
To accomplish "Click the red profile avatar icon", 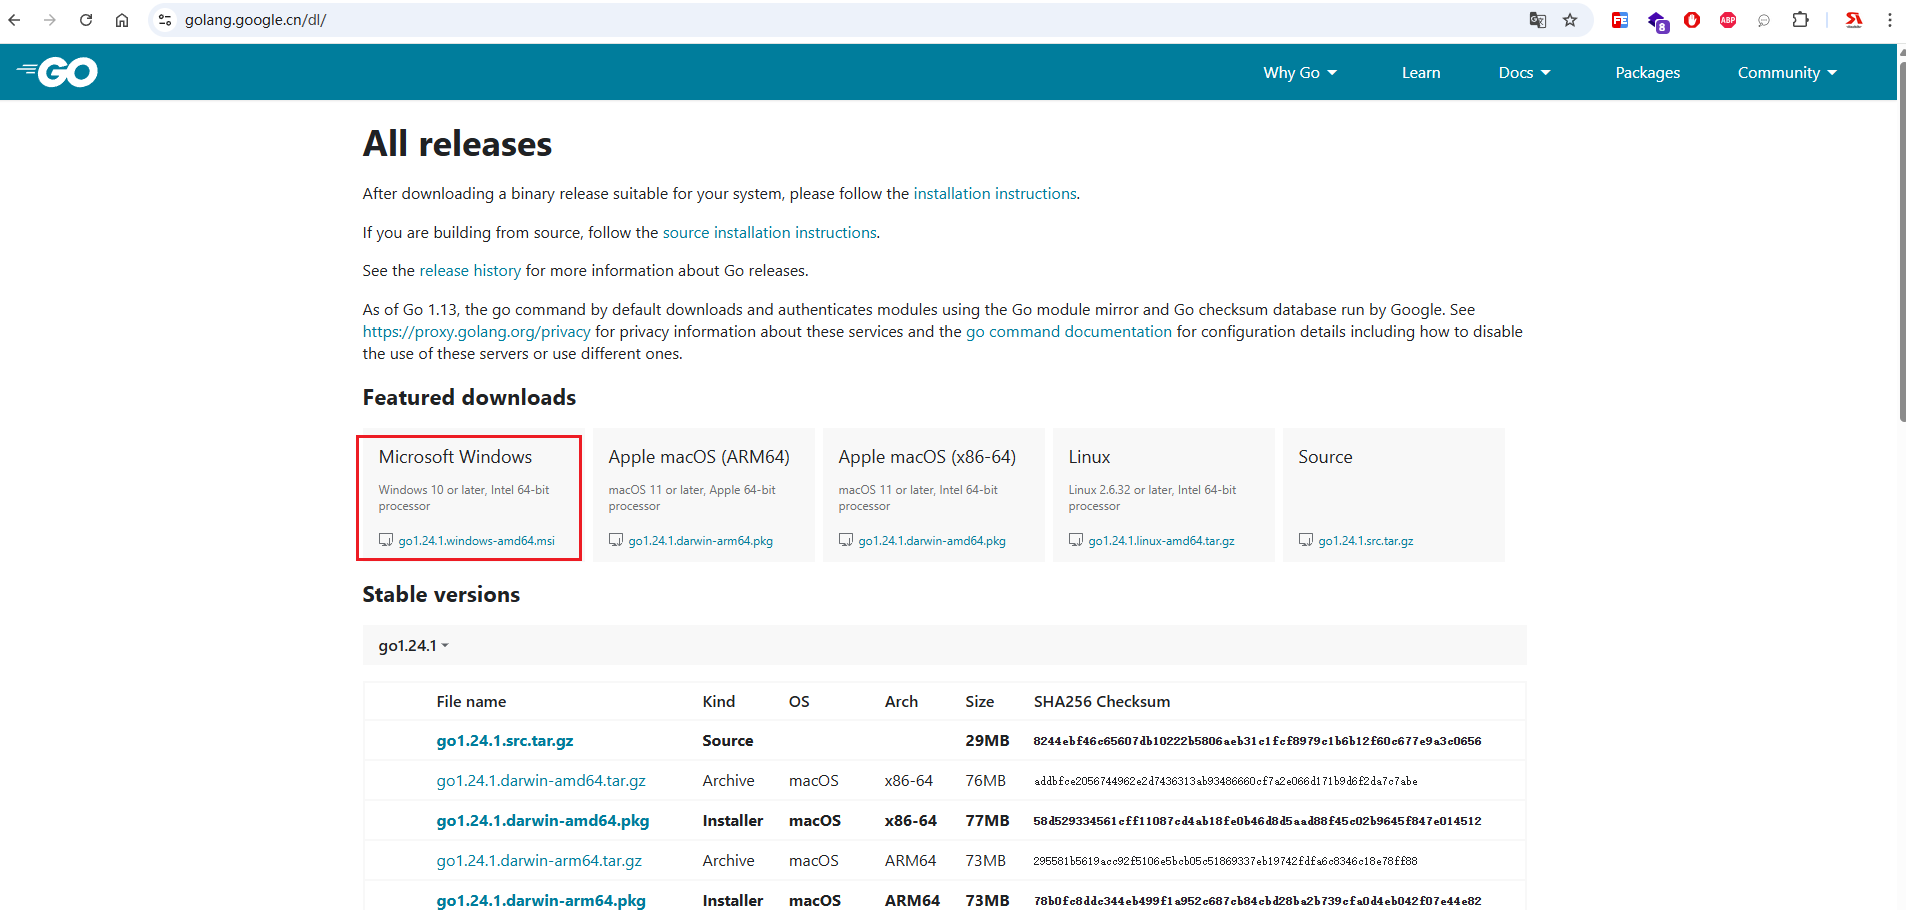I will [1854, 20].
